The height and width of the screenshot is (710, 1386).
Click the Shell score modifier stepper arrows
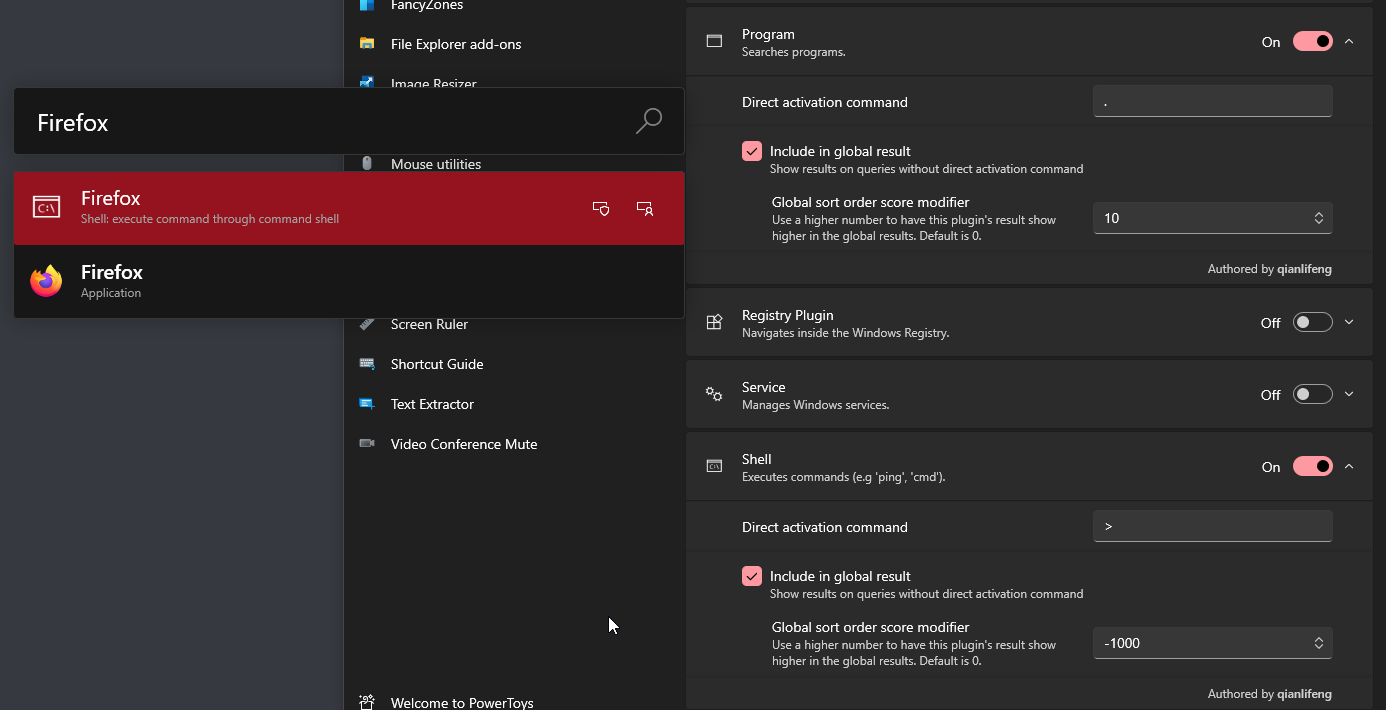tap(1318, 643)
